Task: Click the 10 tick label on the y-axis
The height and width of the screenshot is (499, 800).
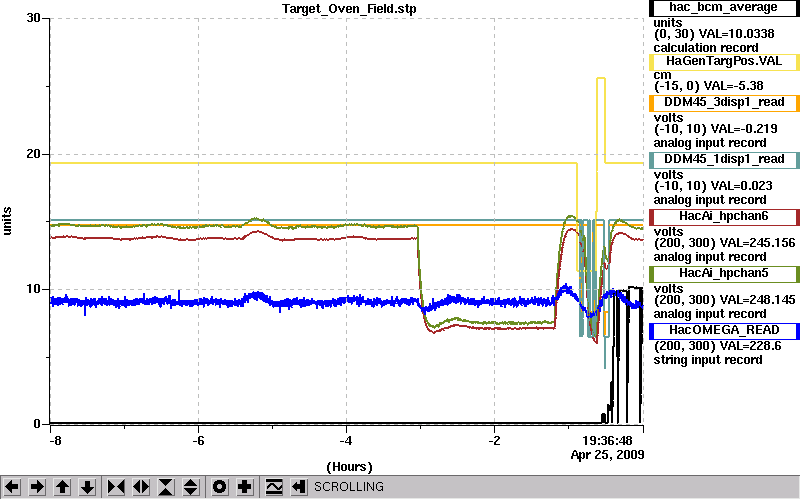Action: [33, 289]
